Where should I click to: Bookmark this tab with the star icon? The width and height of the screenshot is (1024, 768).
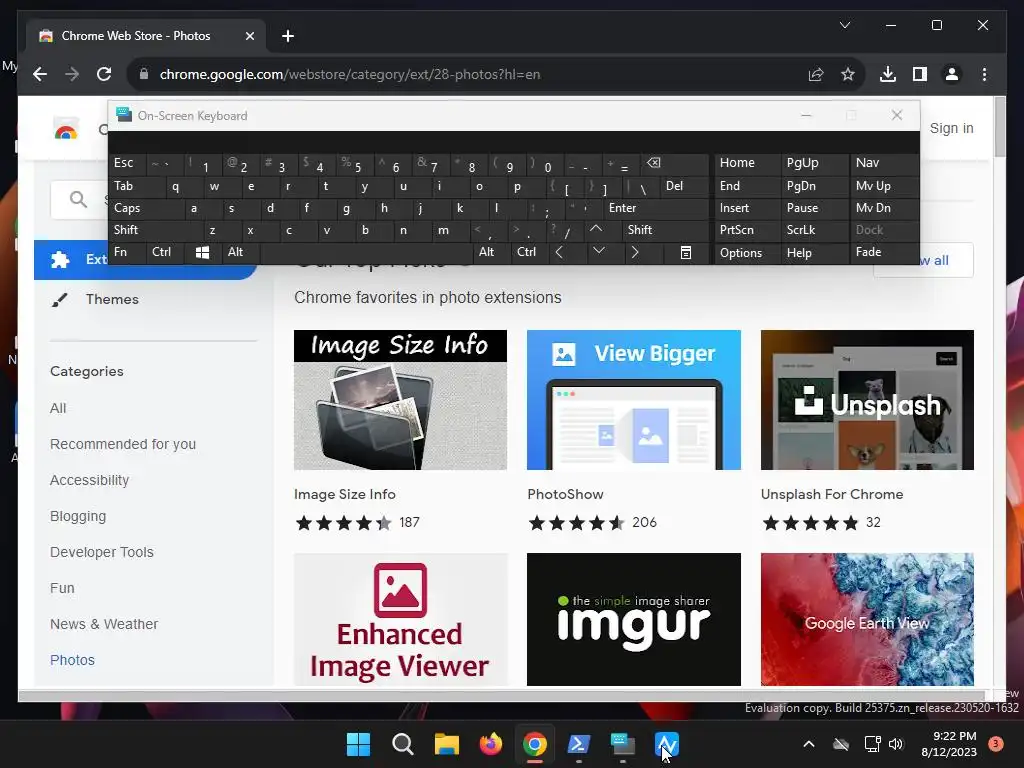(x=848, y=74)
